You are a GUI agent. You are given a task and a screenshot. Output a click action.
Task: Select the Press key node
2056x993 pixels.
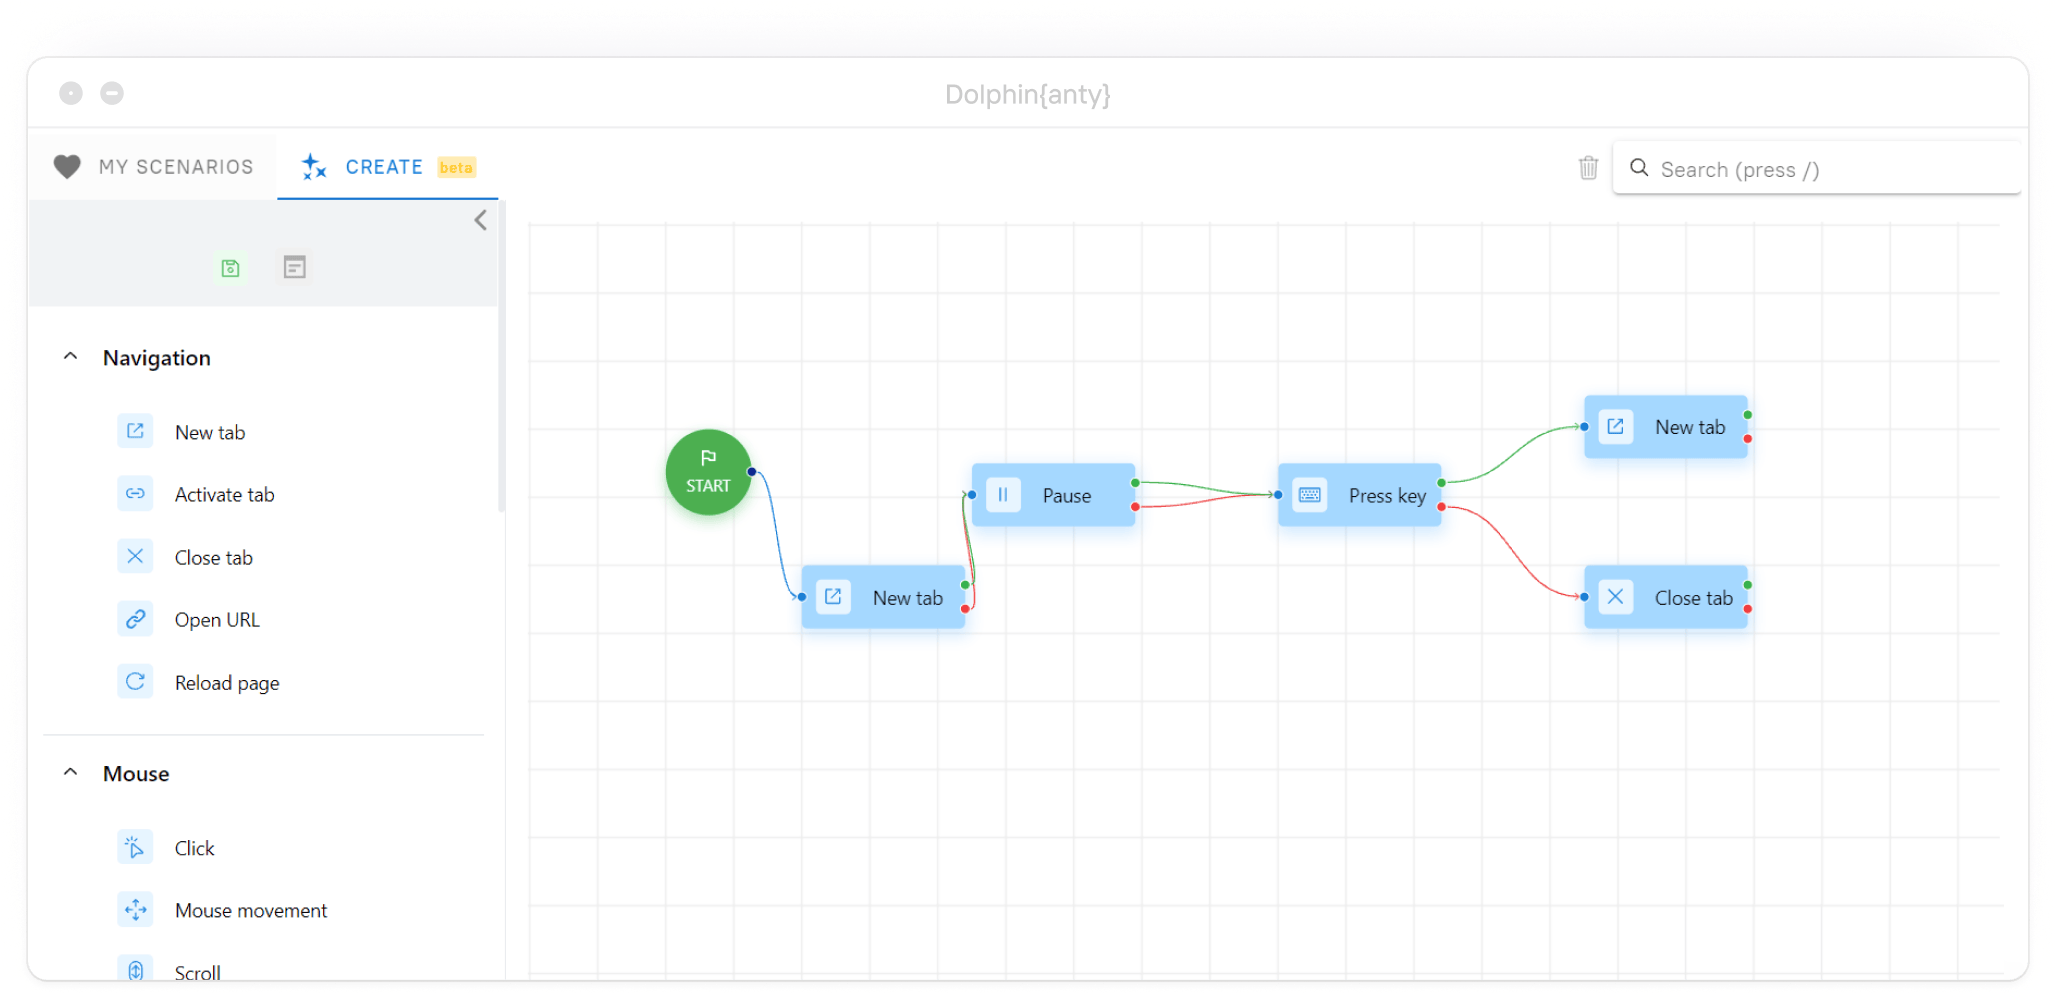1360,495
